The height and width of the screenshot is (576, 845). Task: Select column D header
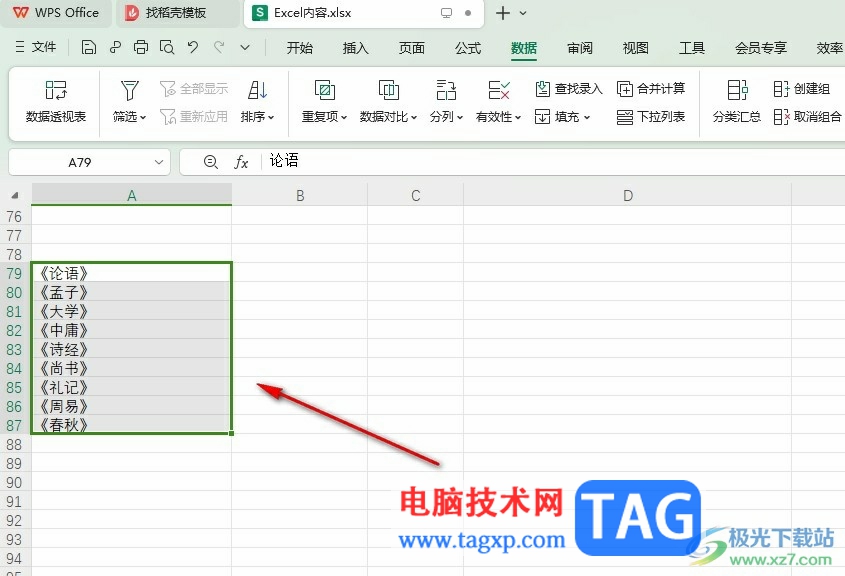(627, 195)
